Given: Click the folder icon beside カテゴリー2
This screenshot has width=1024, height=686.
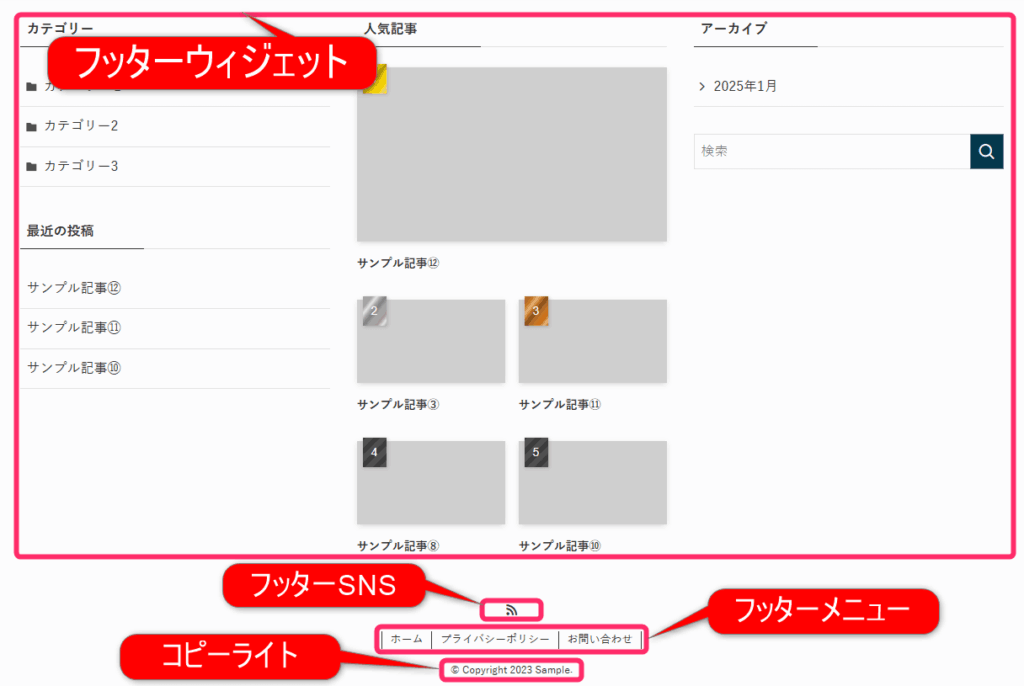Looking at the screenshot, I should point(31,127).
